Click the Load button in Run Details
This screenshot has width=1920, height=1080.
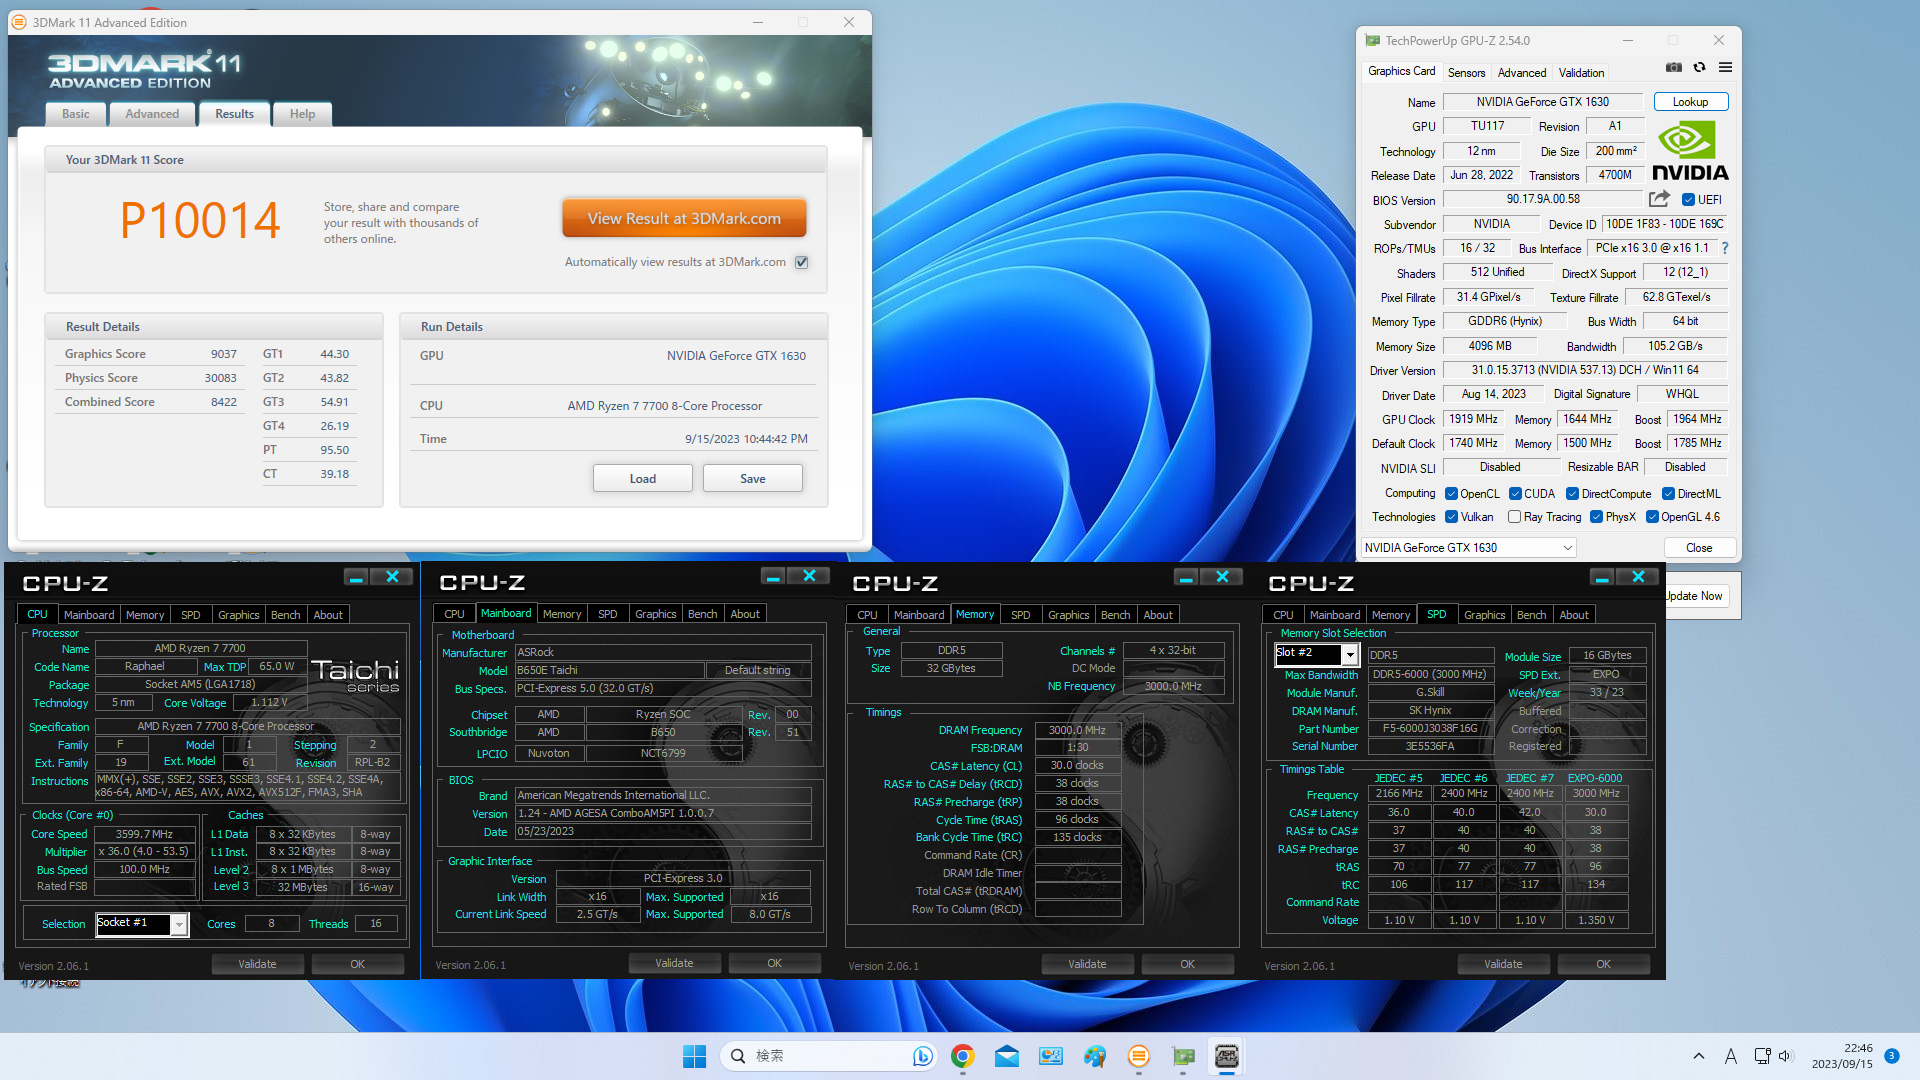coord(643,479)
